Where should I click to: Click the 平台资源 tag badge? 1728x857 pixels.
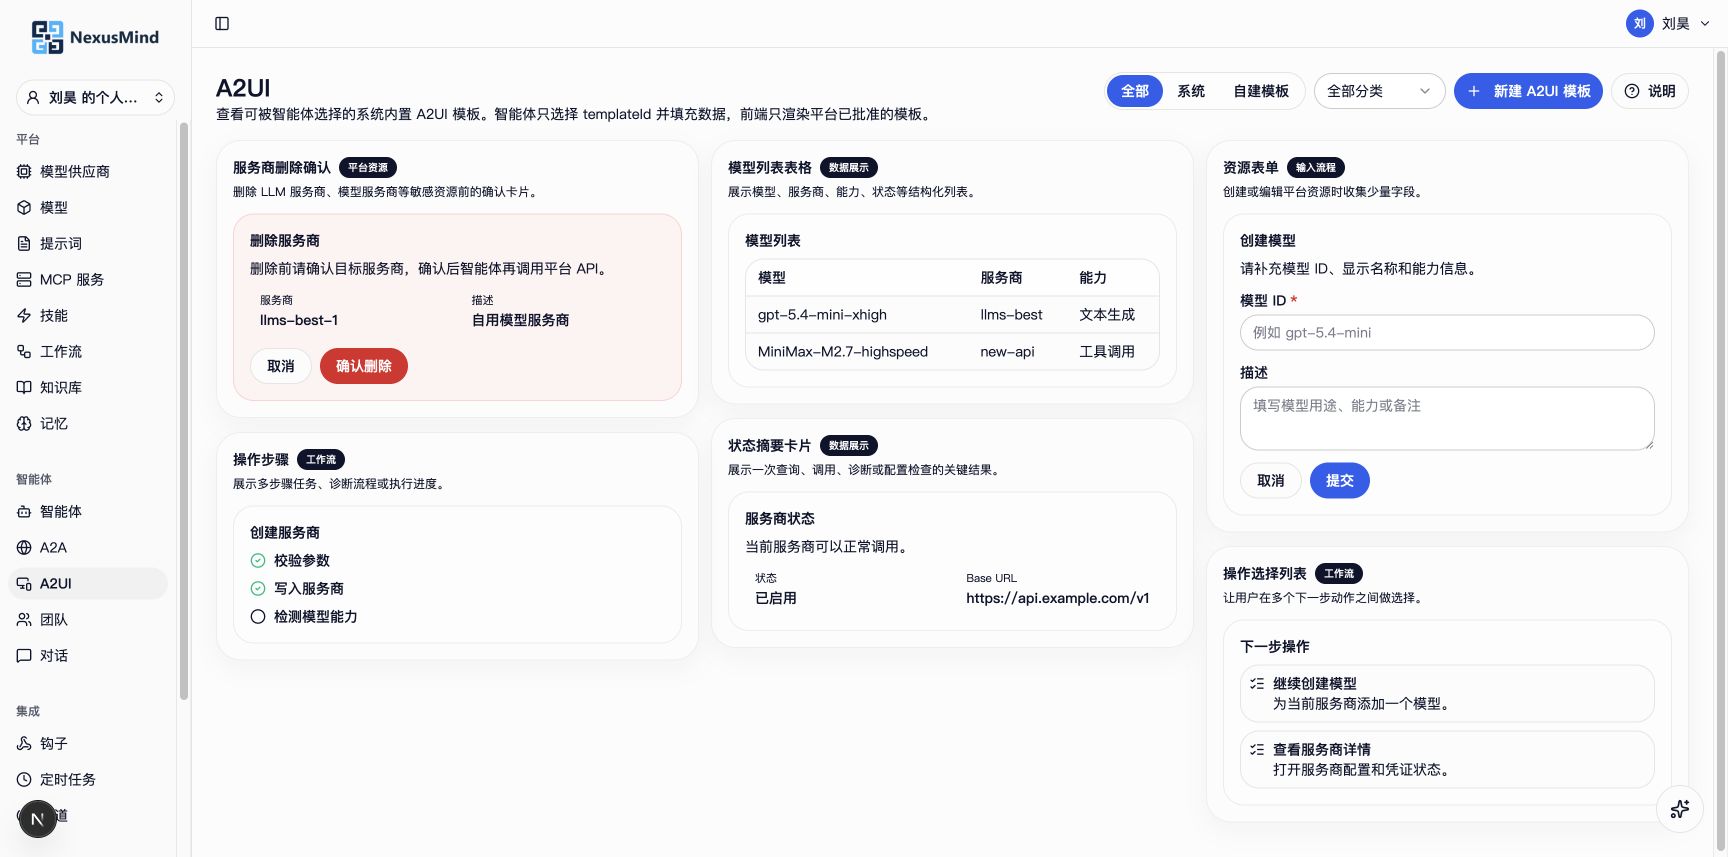click(368, 168)
